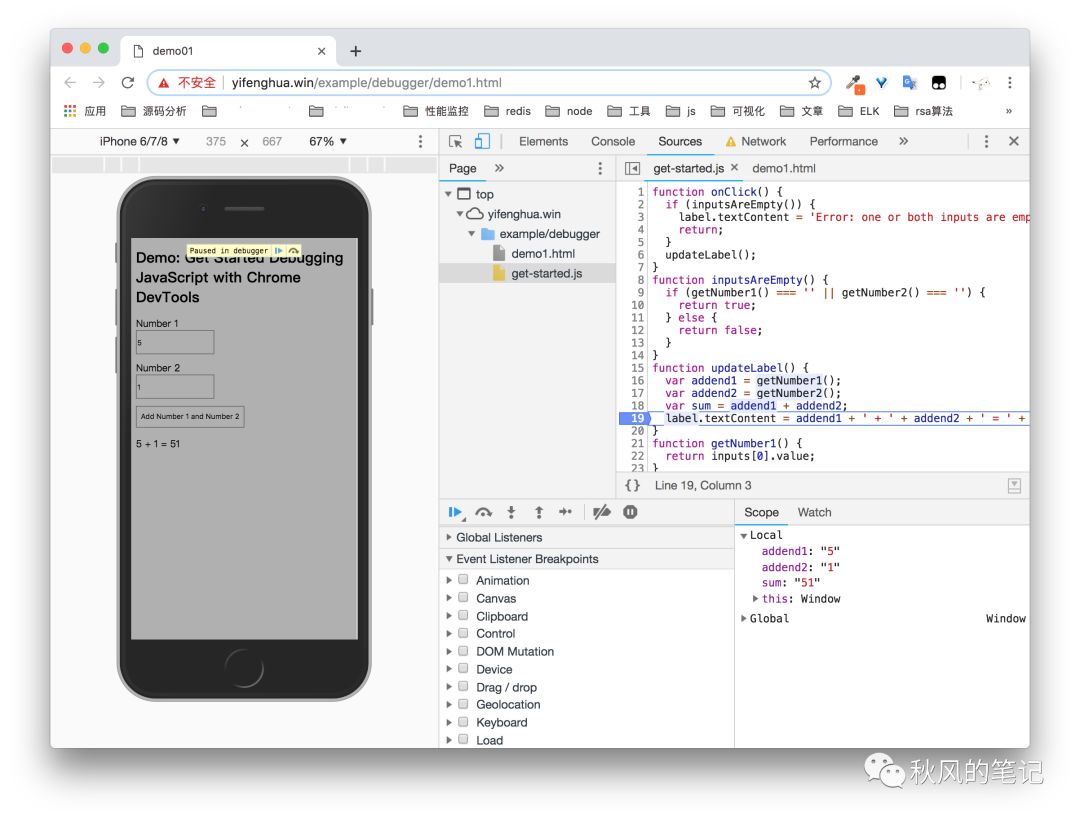Click the browser address bar URL
Image resolution: width=1080 pixels, height=820 pixels.
(x=366, y=83)
